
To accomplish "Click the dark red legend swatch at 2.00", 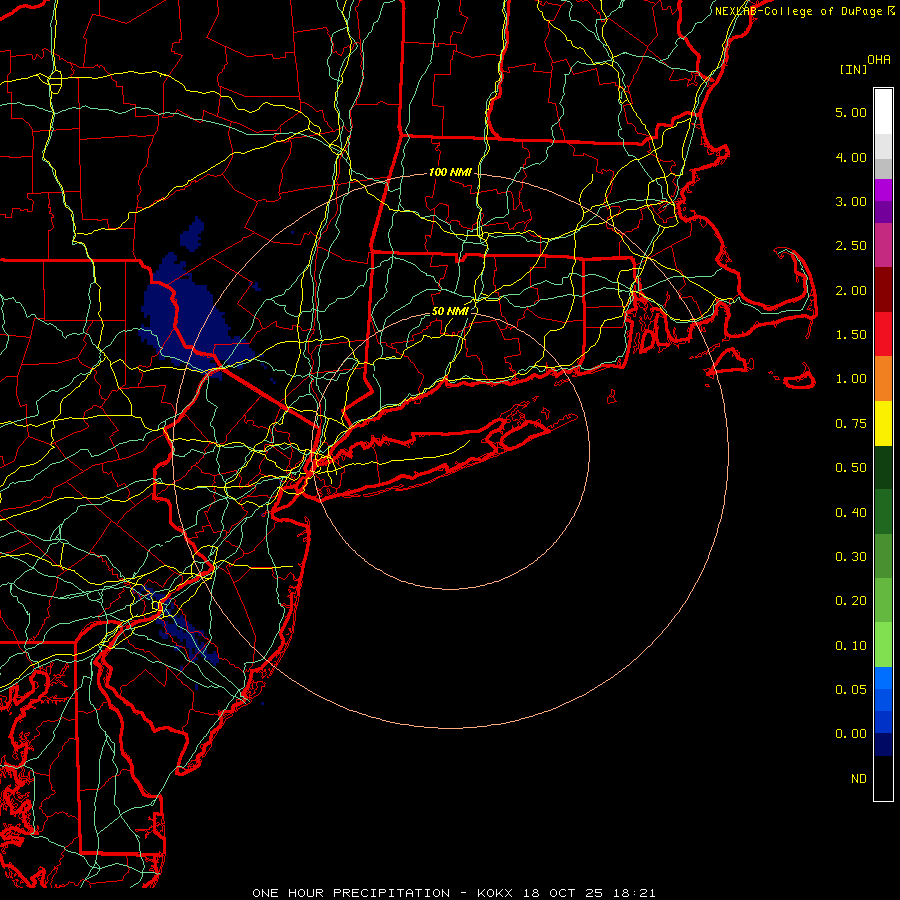I will coord(883,290).
